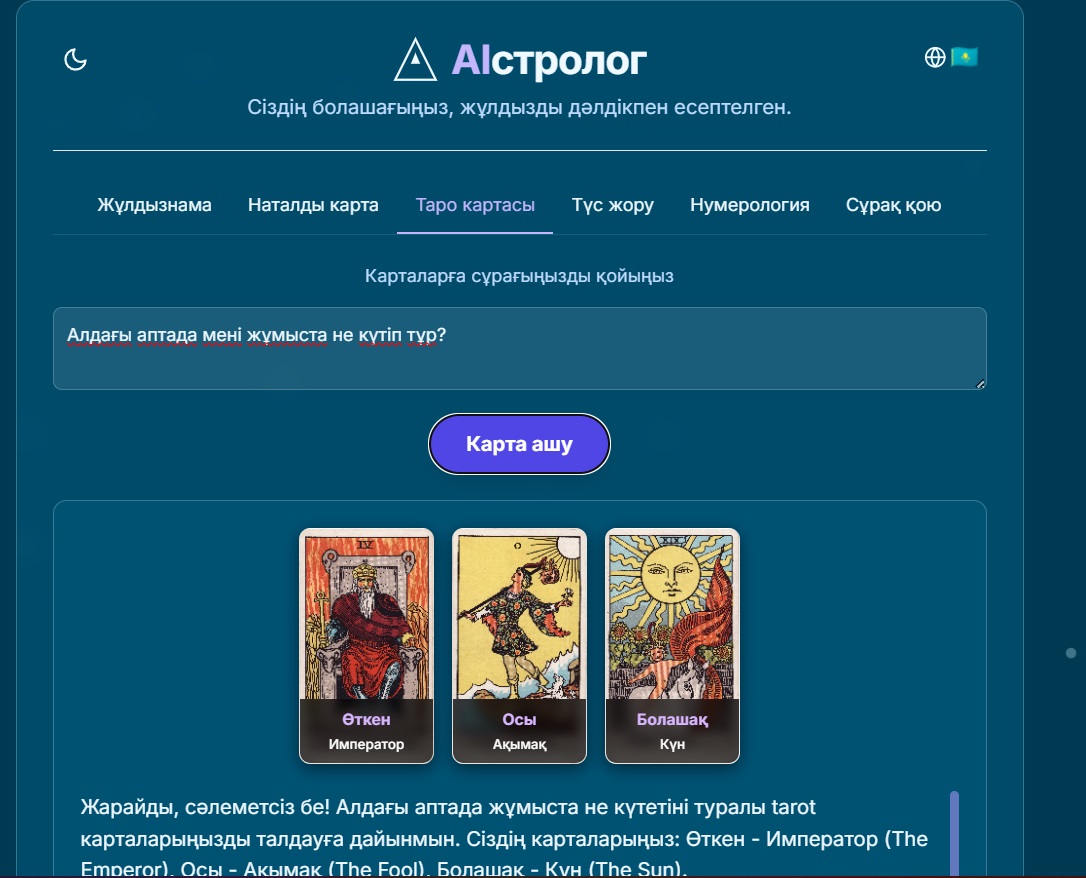Open language selector via globe icon

point(935,57)
